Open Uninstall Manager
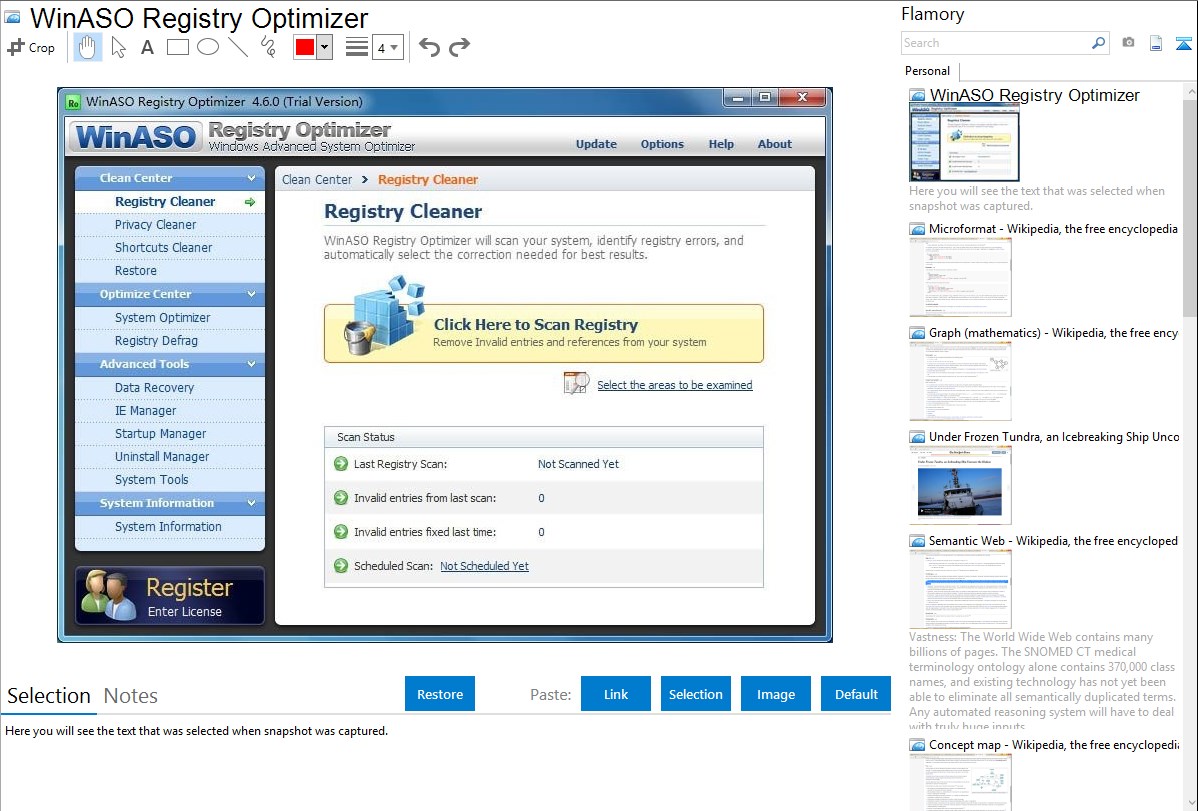 pos(170,456)
